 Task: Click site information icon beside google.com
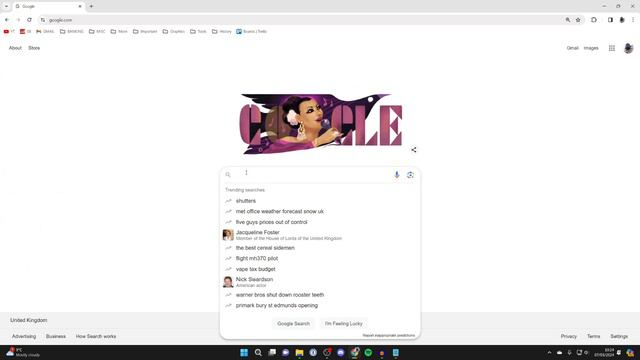43,20
